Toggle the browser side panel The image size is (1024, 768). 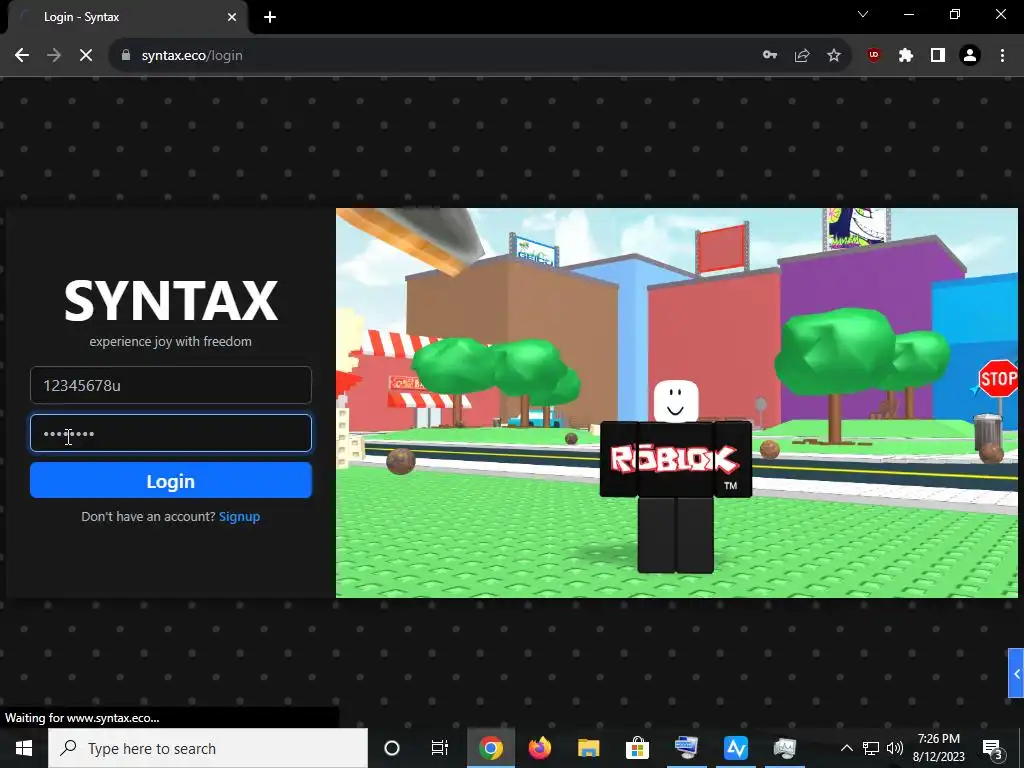pyautogui.click(x=938, y=56)
